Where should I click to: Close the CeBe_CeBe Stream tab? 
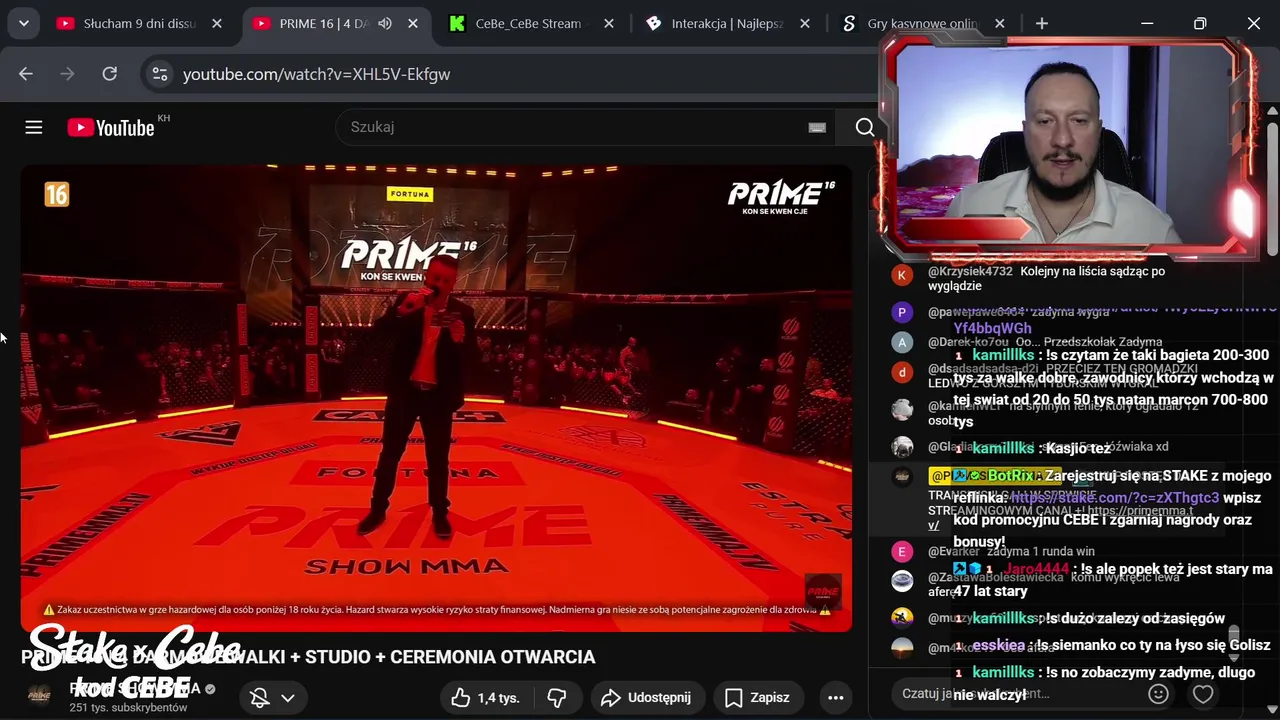click(608, 23)
